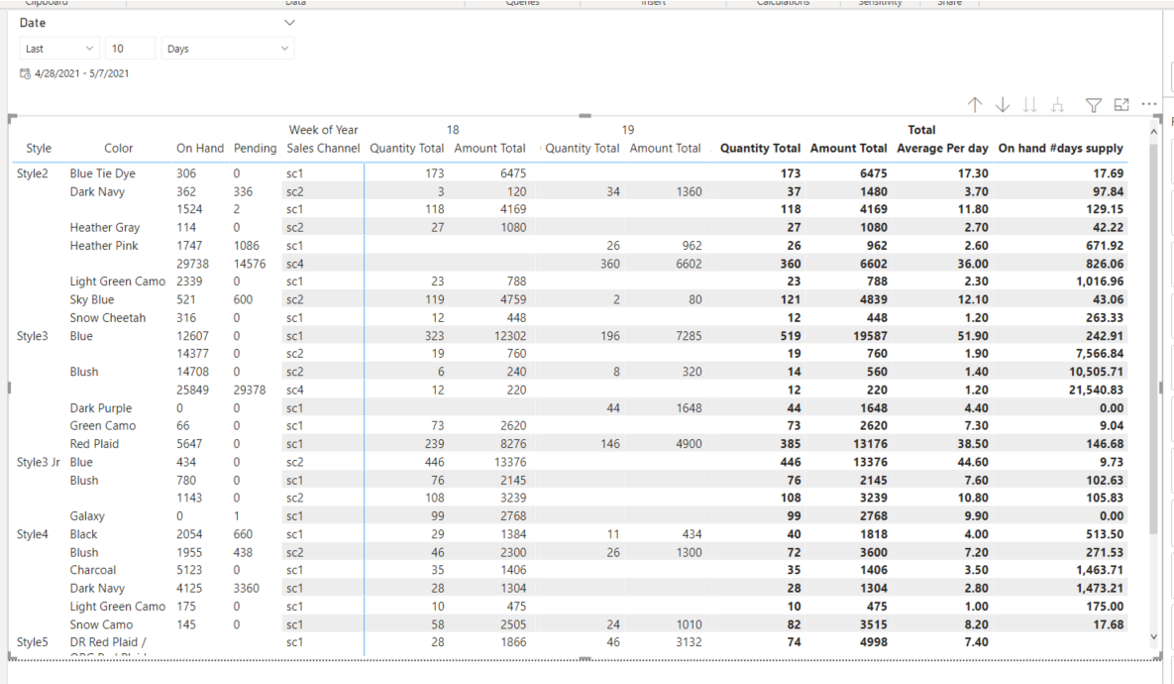Click days supply value 21,540.83

click(x=1096, y=390)
